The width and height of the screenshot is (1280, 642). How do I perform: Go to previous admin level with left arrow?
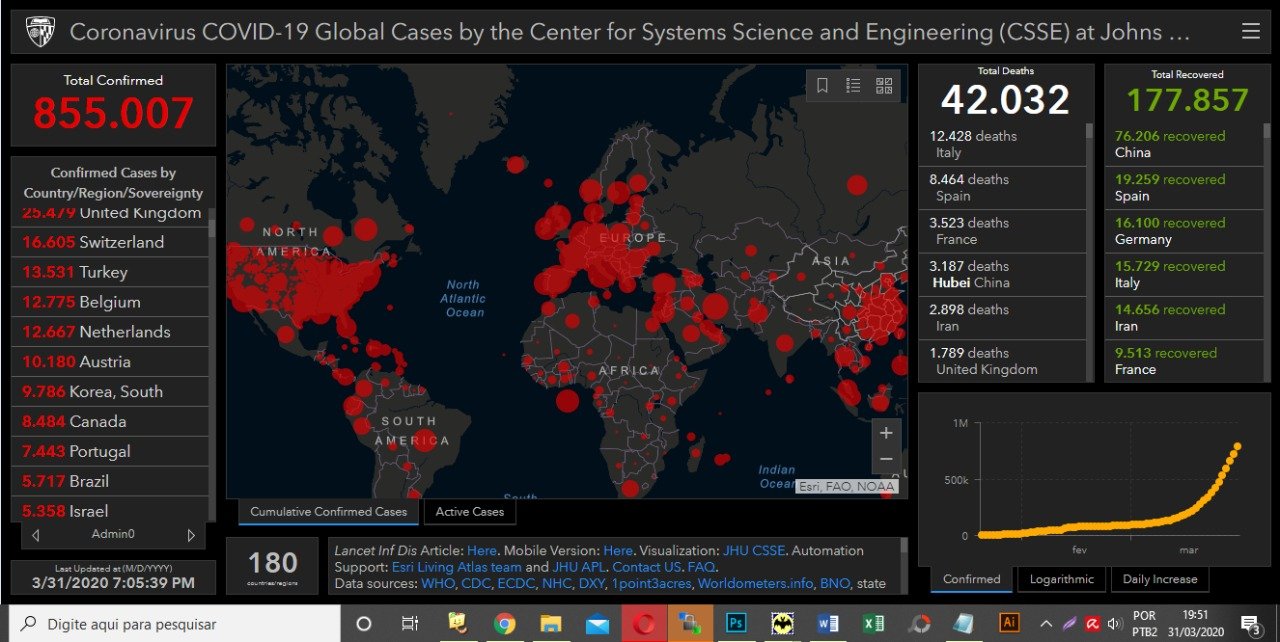tap(36, 535)
